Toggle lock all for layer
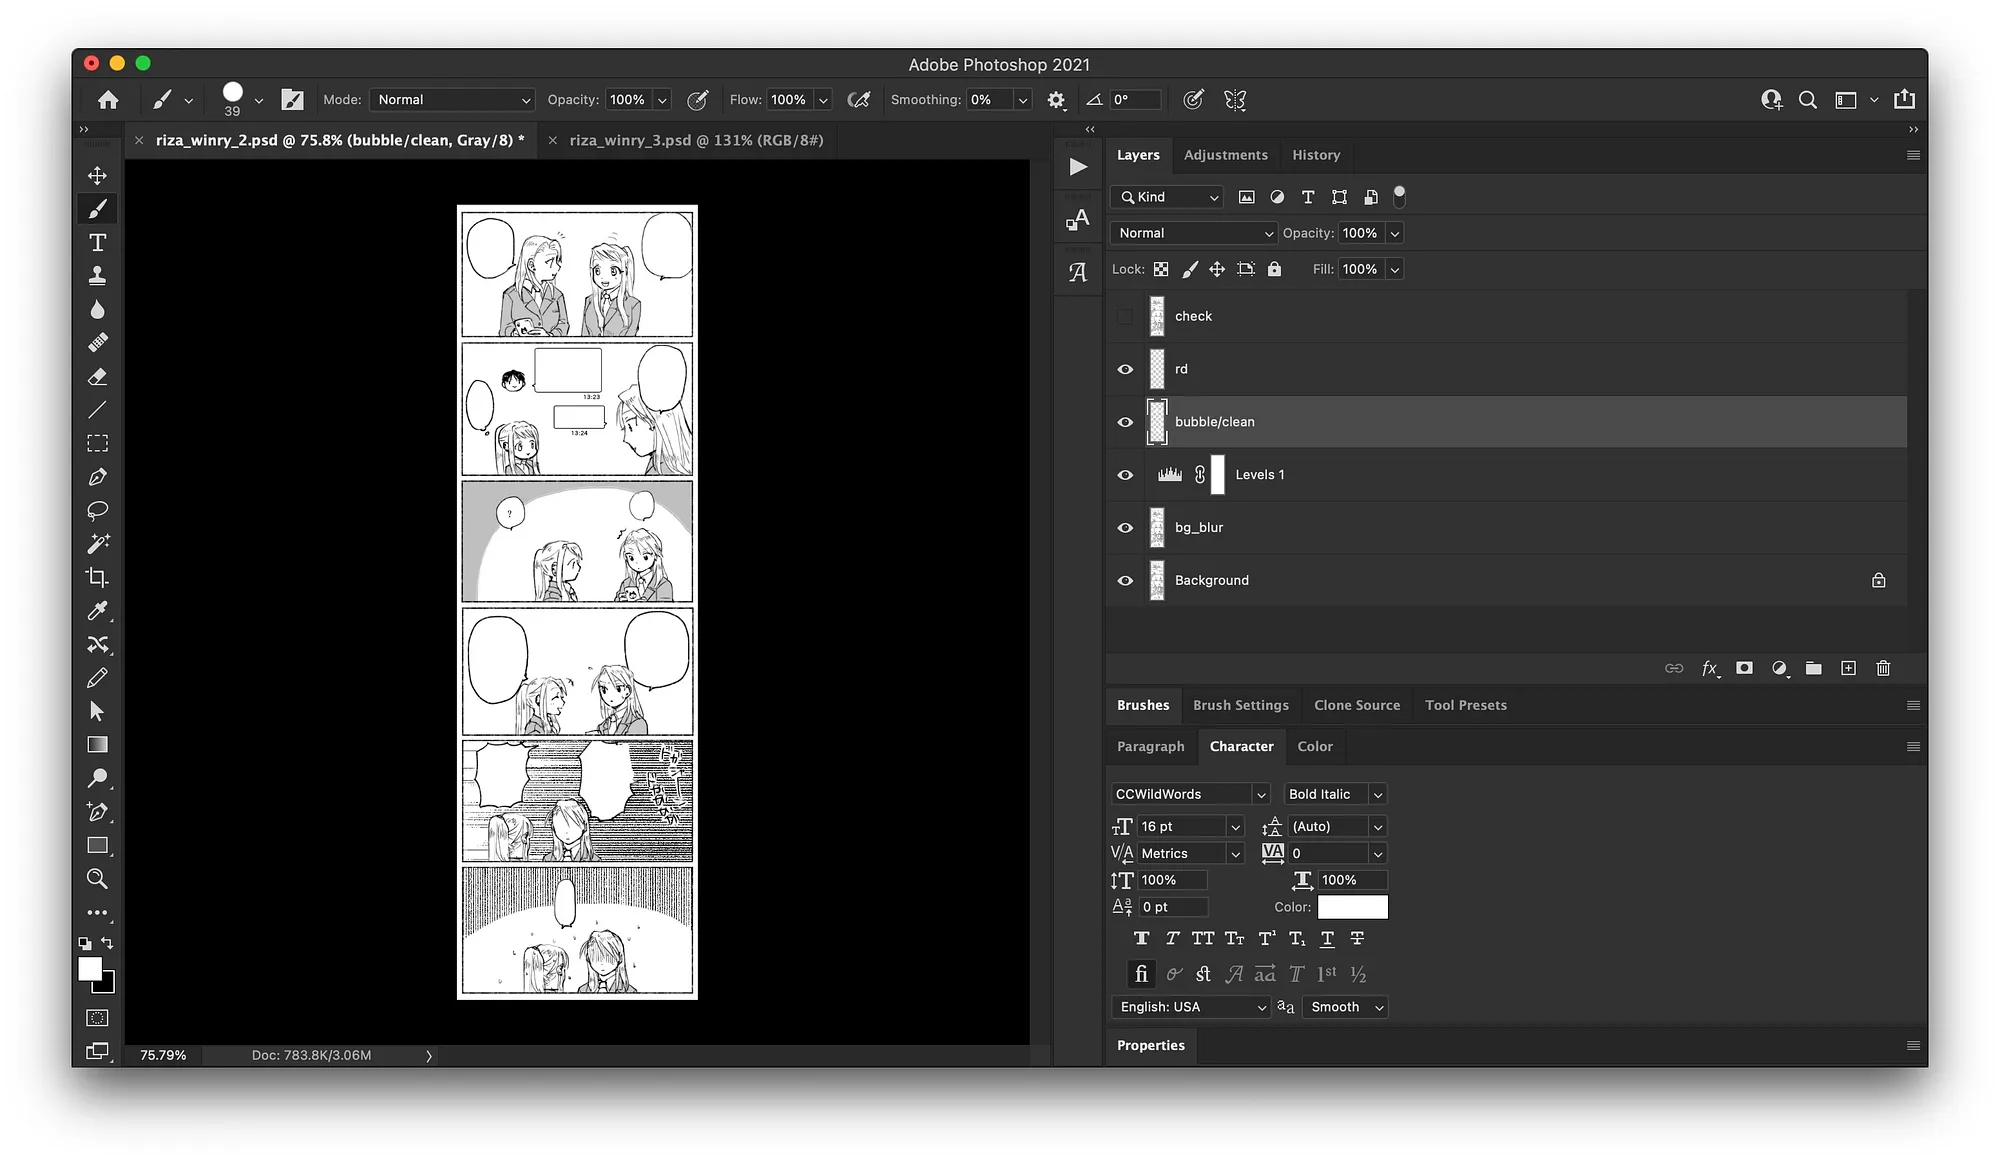2000x1162 pixels. [x=1274, y=269]
